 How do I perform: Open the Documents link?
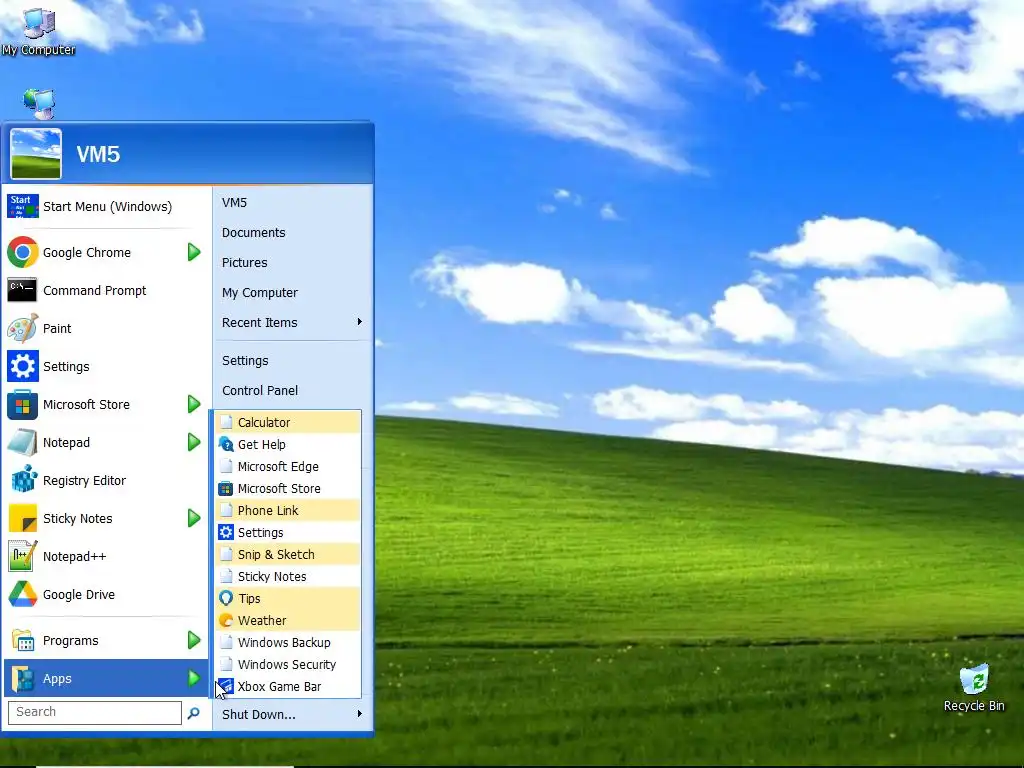pos(253,232)
